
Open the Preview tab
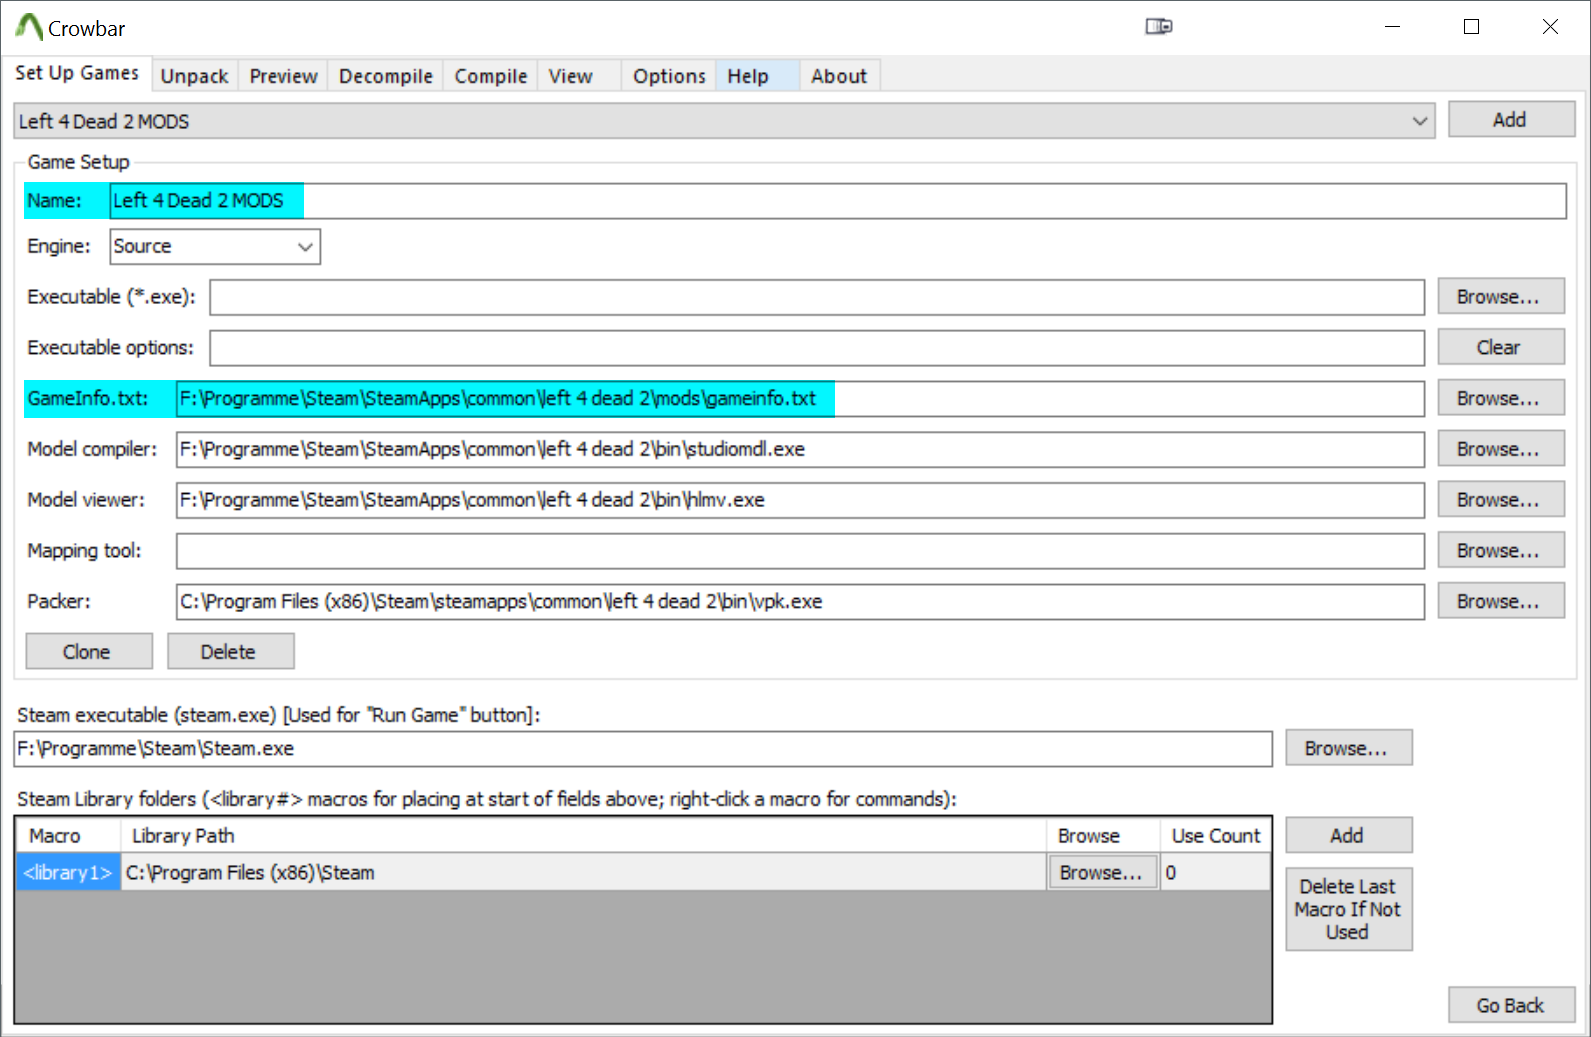pyautogui.click(x=284, y=76)
